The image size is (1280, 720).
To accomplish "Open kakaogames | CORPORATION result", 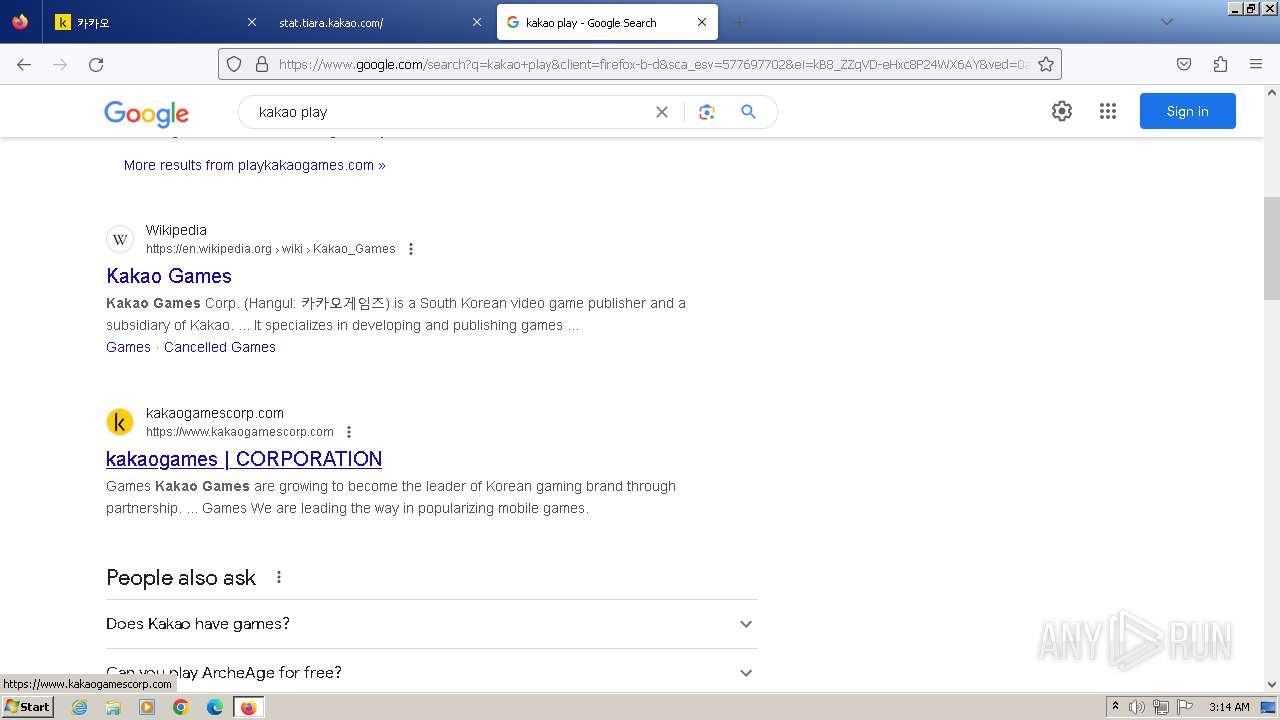I will (244, 459).
